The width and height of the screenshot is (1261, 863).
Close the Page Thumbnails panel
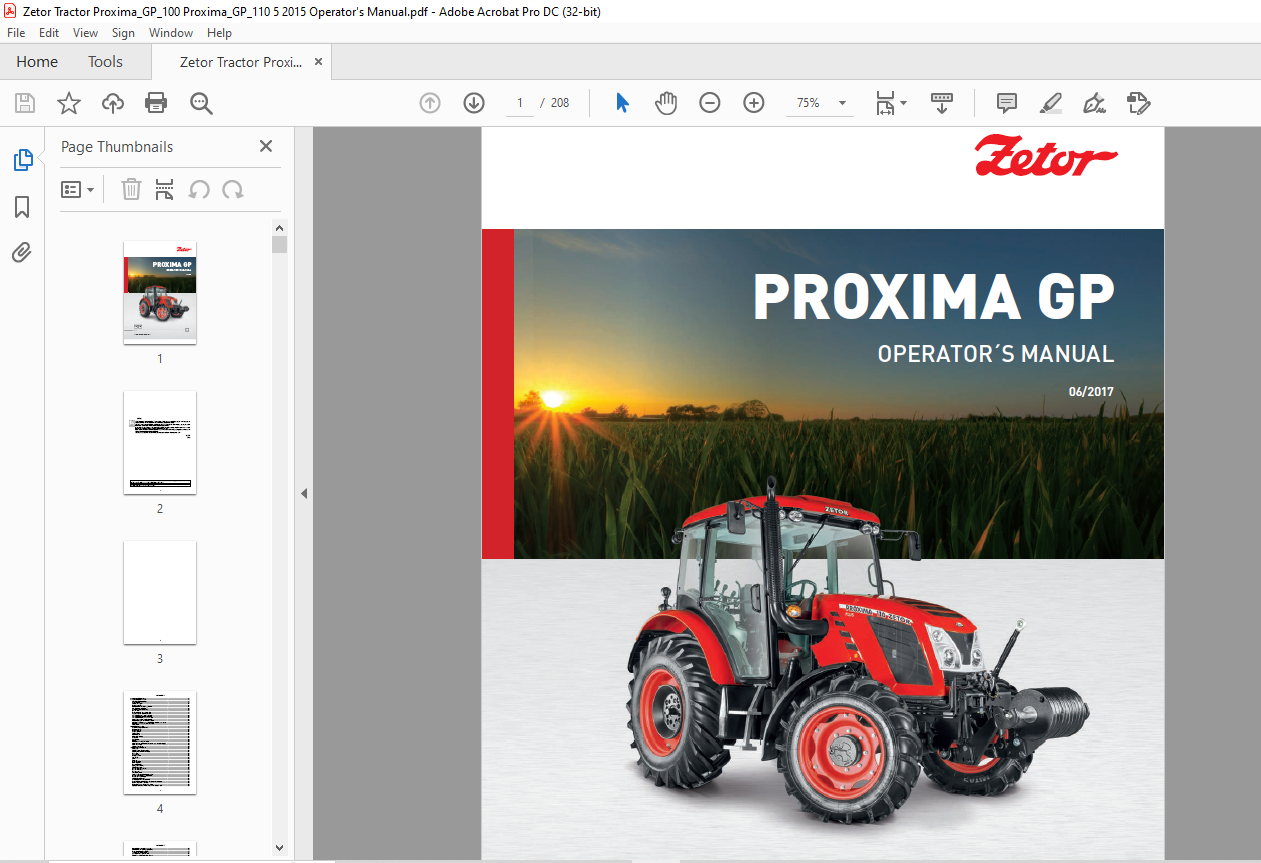266,146
